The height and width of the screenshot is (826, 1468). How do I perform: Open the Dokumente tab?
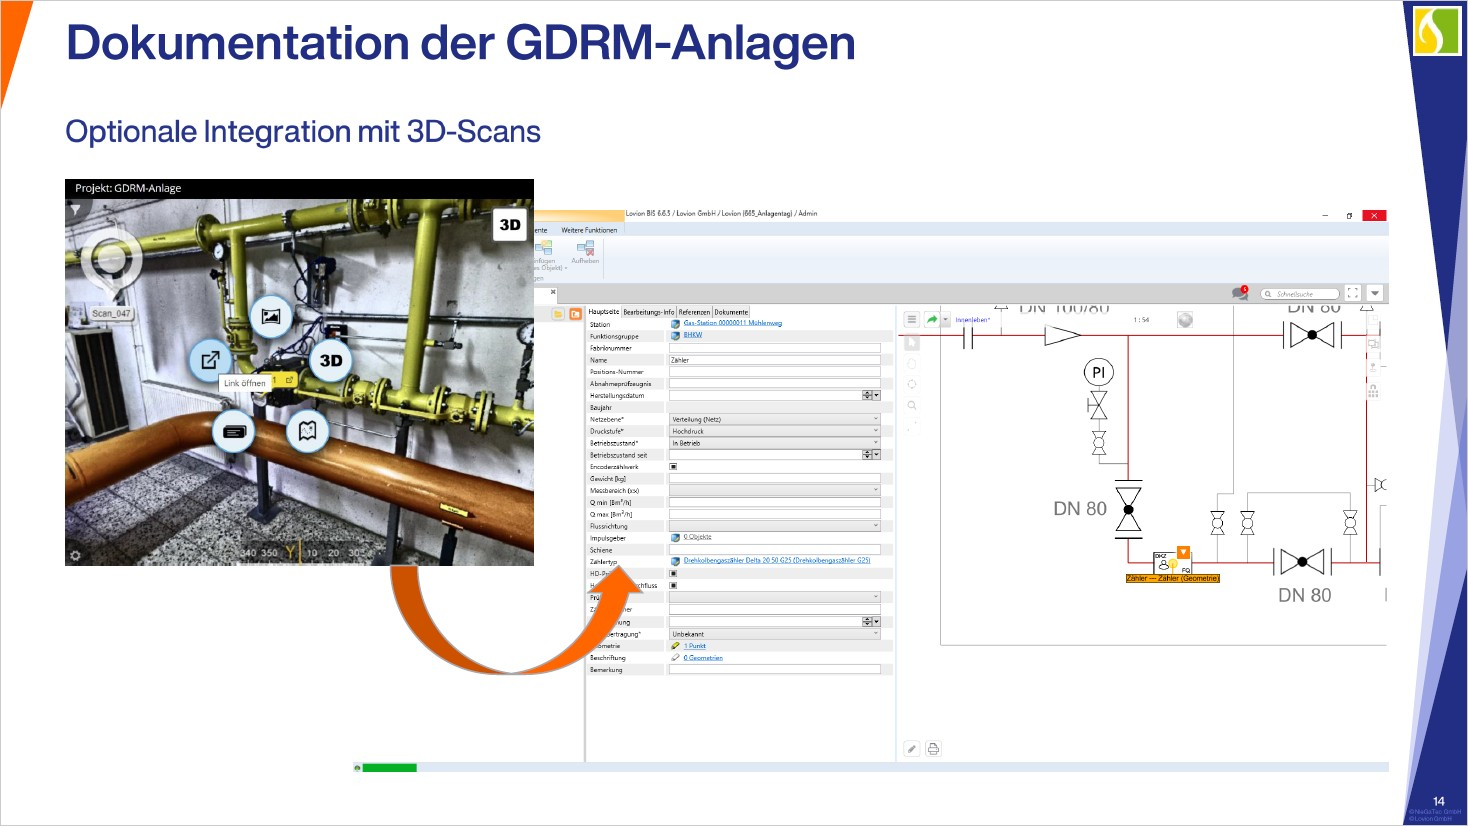point(731,312)
